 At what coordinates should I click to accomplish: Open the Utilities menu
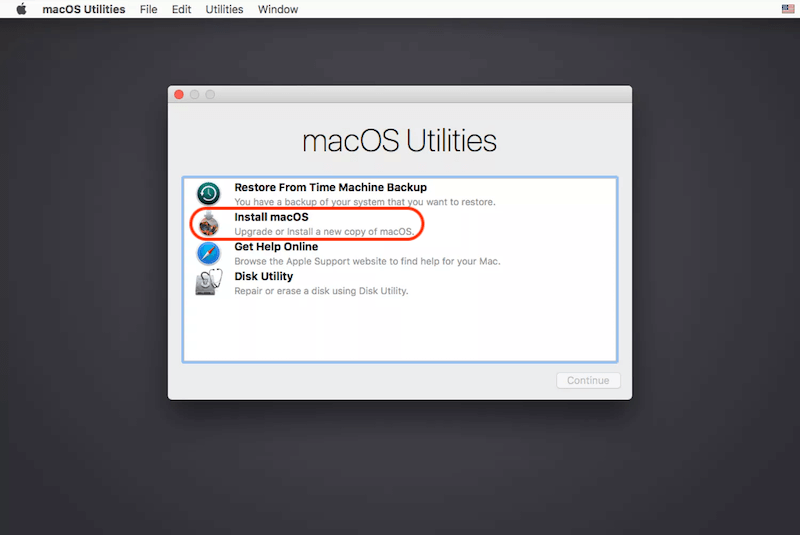224,9
